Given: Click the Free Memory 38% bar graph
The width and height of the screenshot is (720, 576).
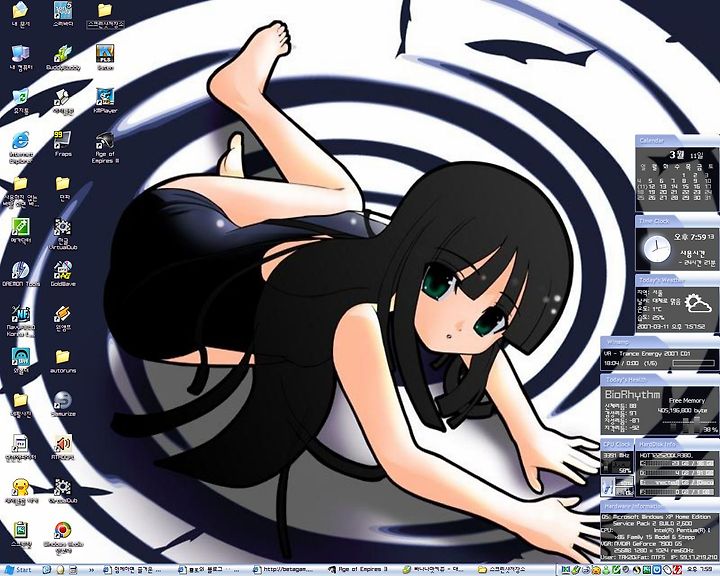Looking at the screenshot, I should click(x=688, y=426).
